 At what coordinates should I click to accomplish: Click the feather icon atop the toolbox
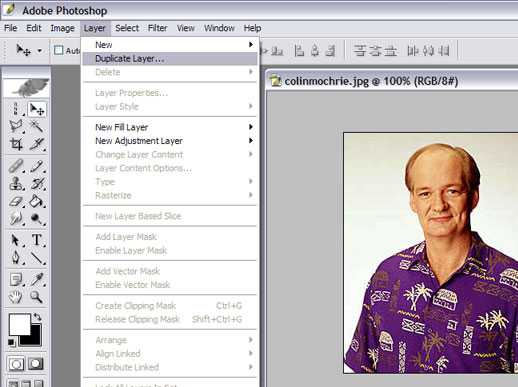tap(27, 87)
